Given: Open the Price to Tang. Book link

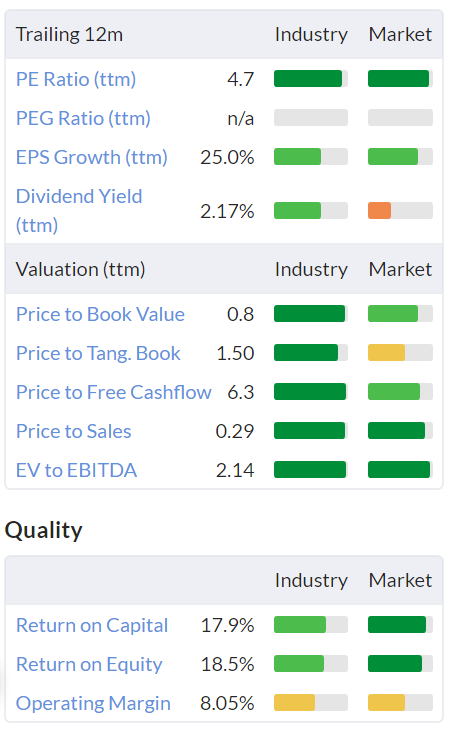Looking at the screenshot, I should click(x=98, y=353).
